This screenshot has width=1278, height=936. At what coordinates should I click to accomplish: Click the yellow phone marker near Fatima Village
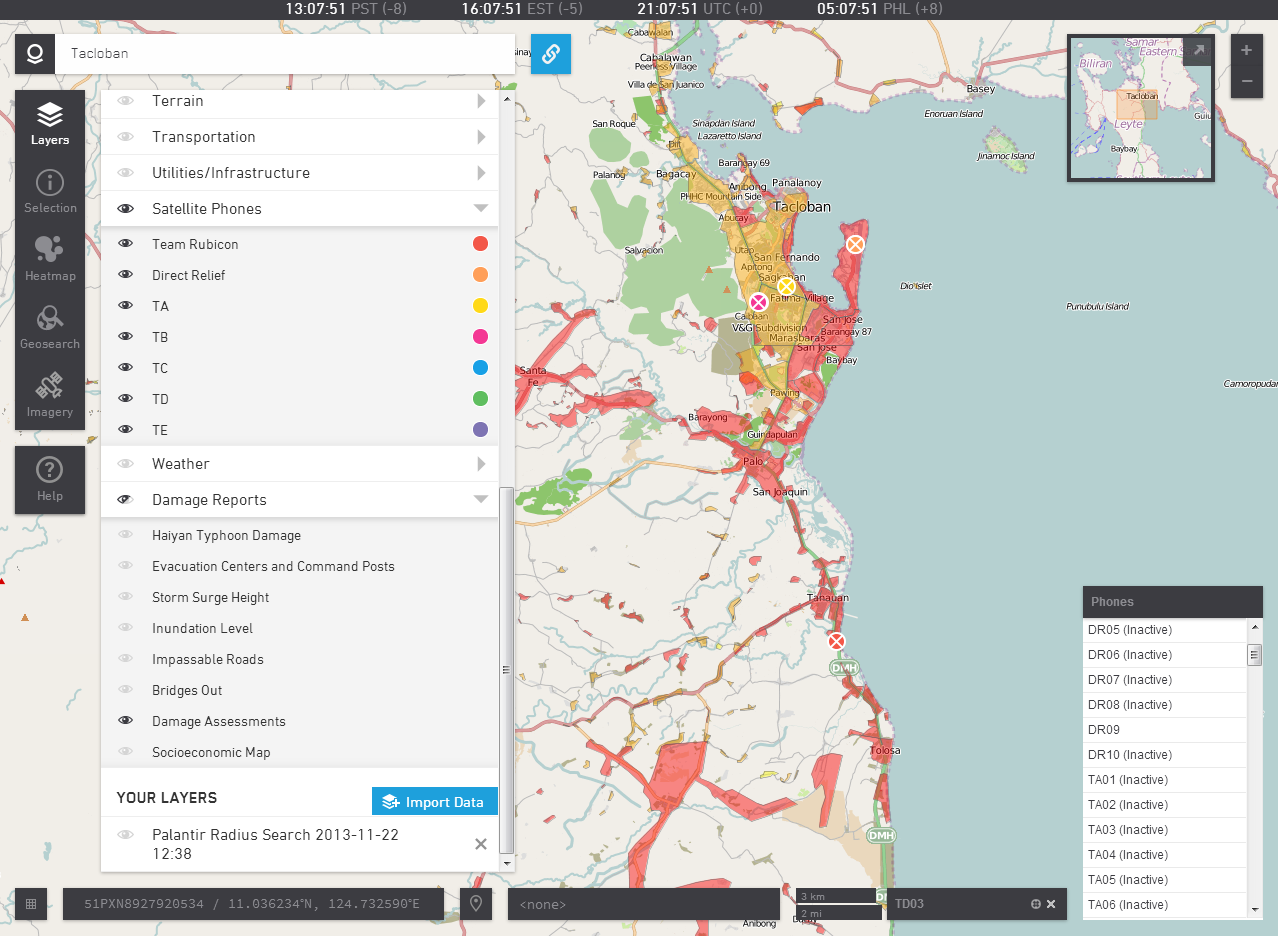point(786,287)
